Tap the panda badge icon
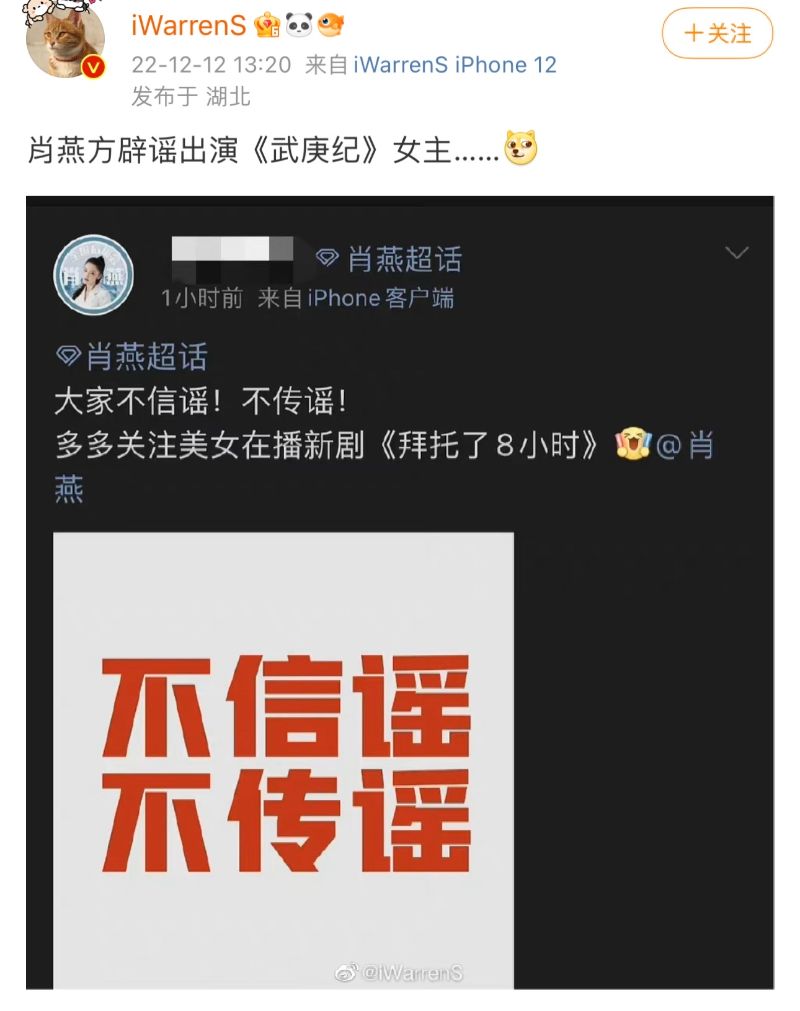The height and width of the screenshot is (1011, 800). [298, 25]
